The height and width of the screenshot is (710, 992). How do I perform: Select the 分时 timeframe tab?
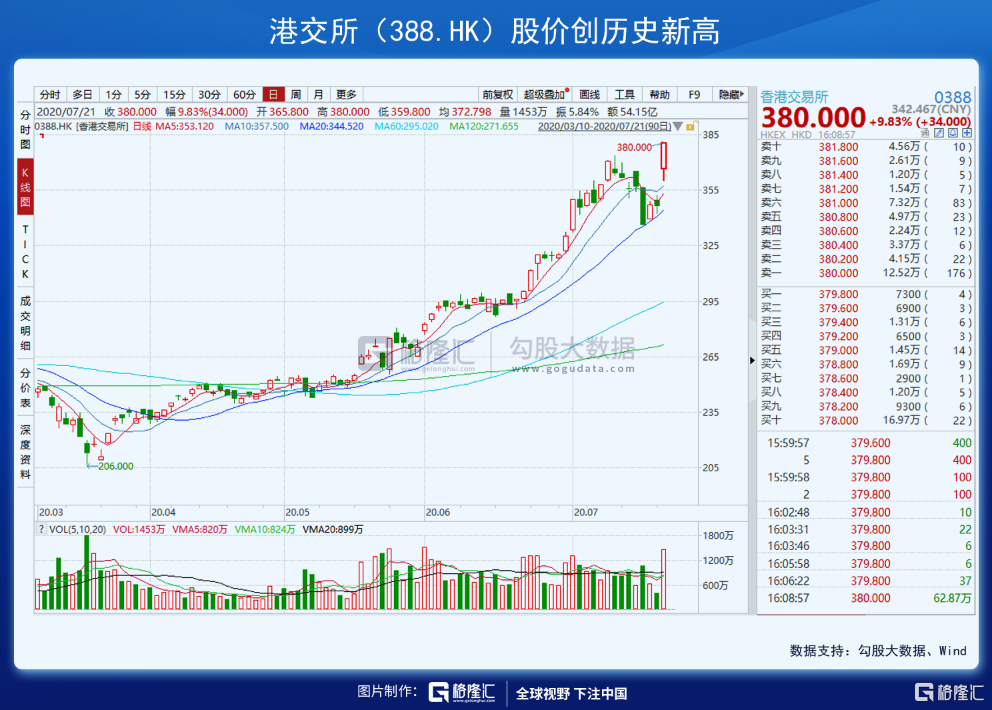(50, 94)
